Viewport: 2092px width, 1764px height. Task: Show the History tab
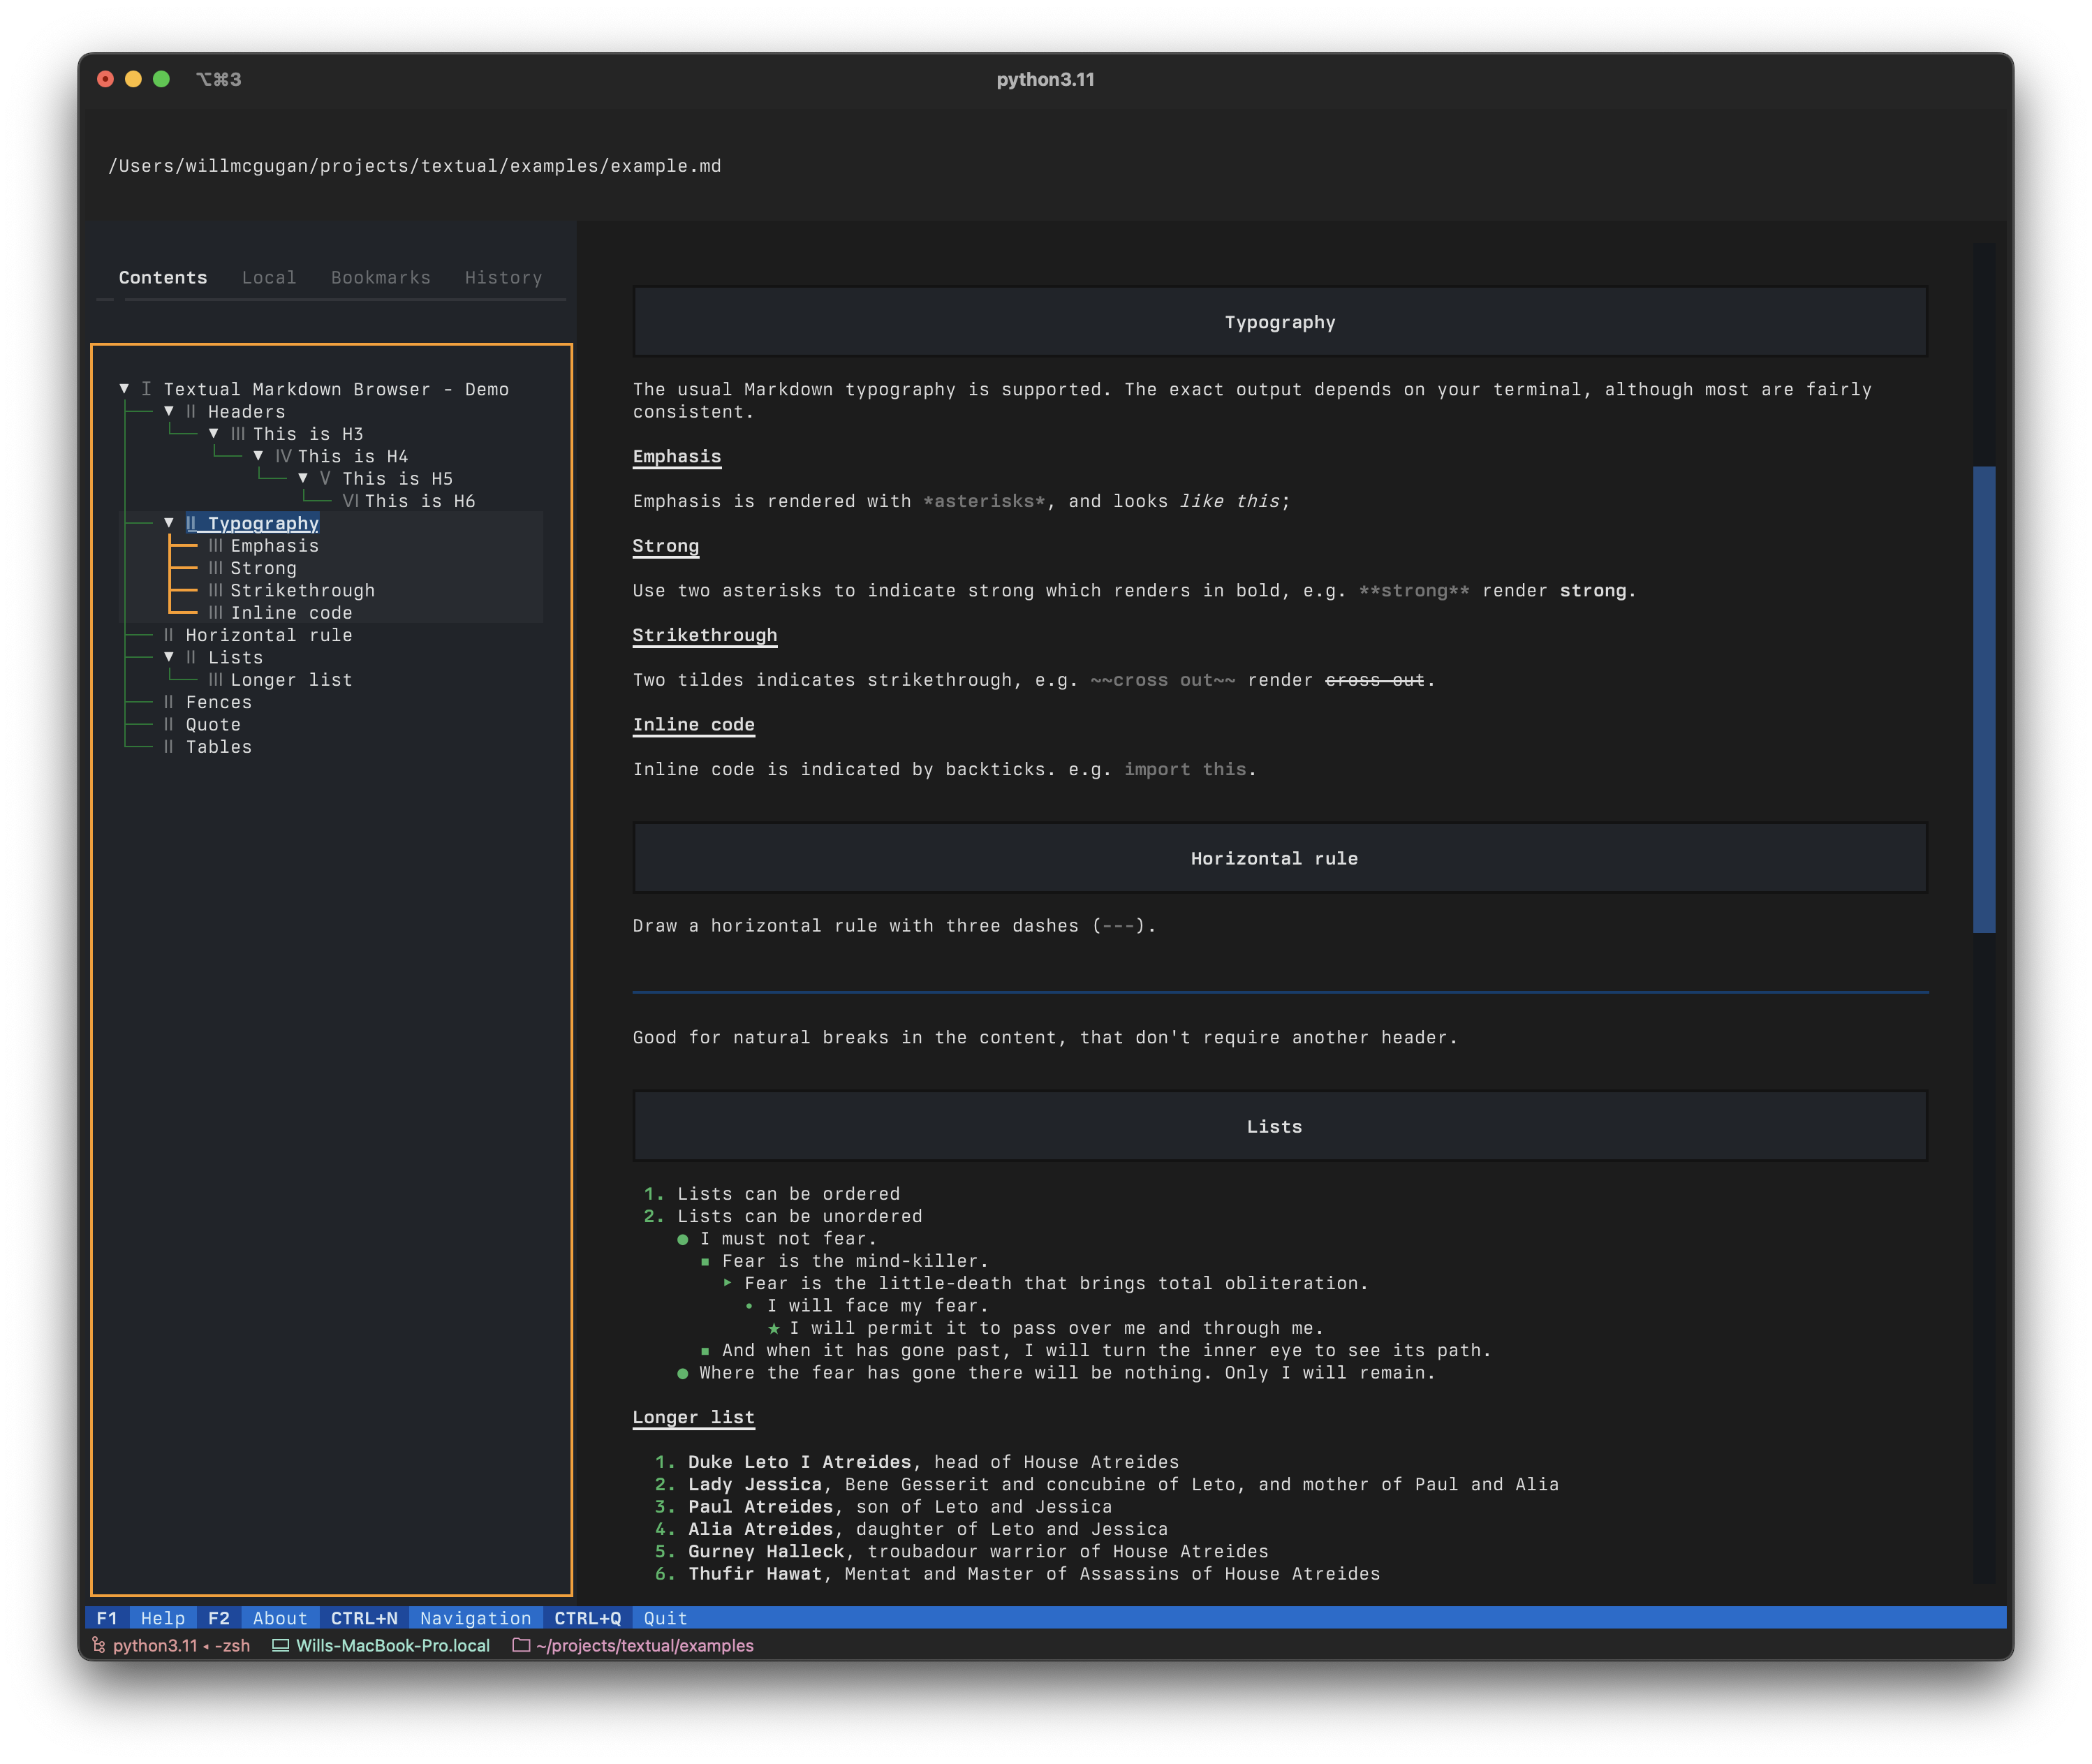pos(503,277)
